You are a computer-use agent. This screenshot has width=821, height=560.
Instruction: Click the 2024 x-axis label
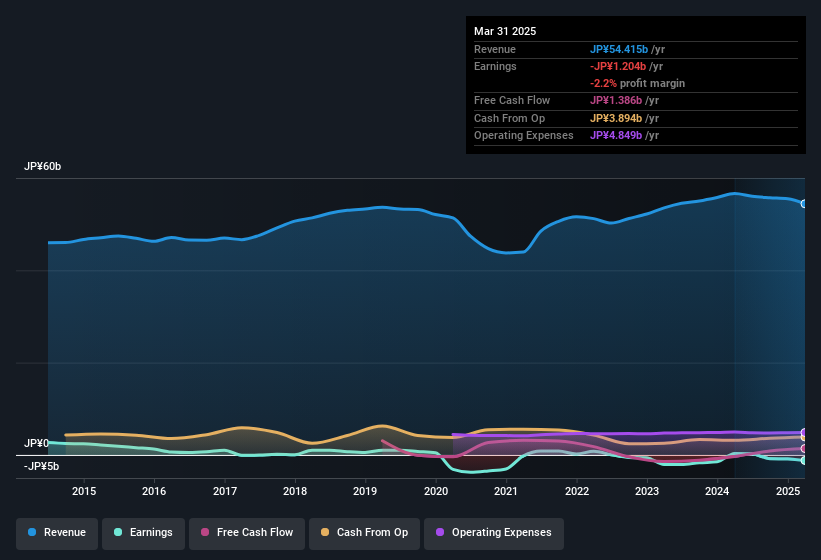717,491
